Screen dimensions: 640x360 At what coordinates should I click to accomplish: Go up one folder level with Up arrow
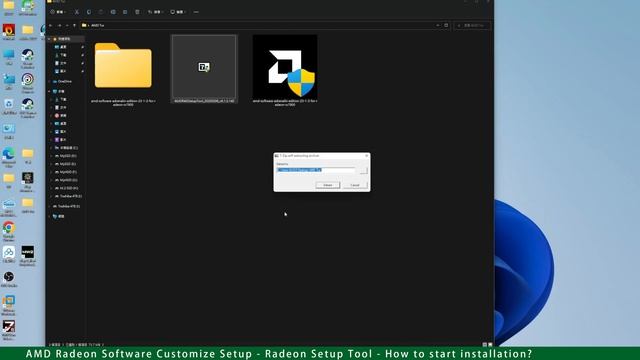pyautogui.click(x=74, y=25)
